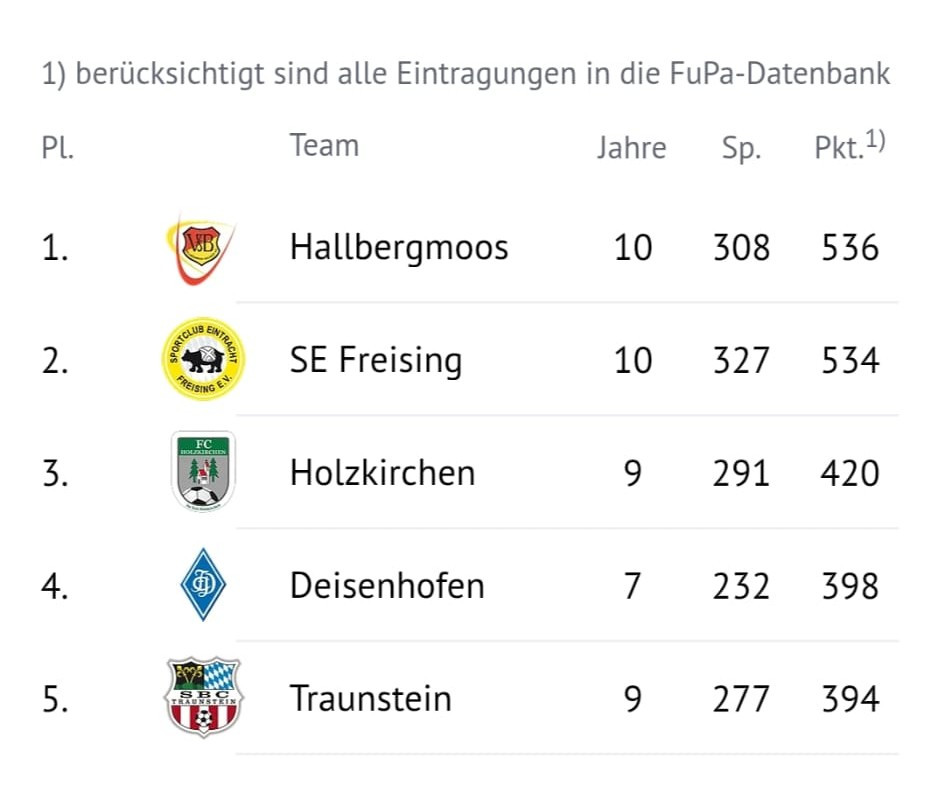945x789 pixels.
Task: Click Hallbergmoos points value 536
Action: [x=850, y=247]
